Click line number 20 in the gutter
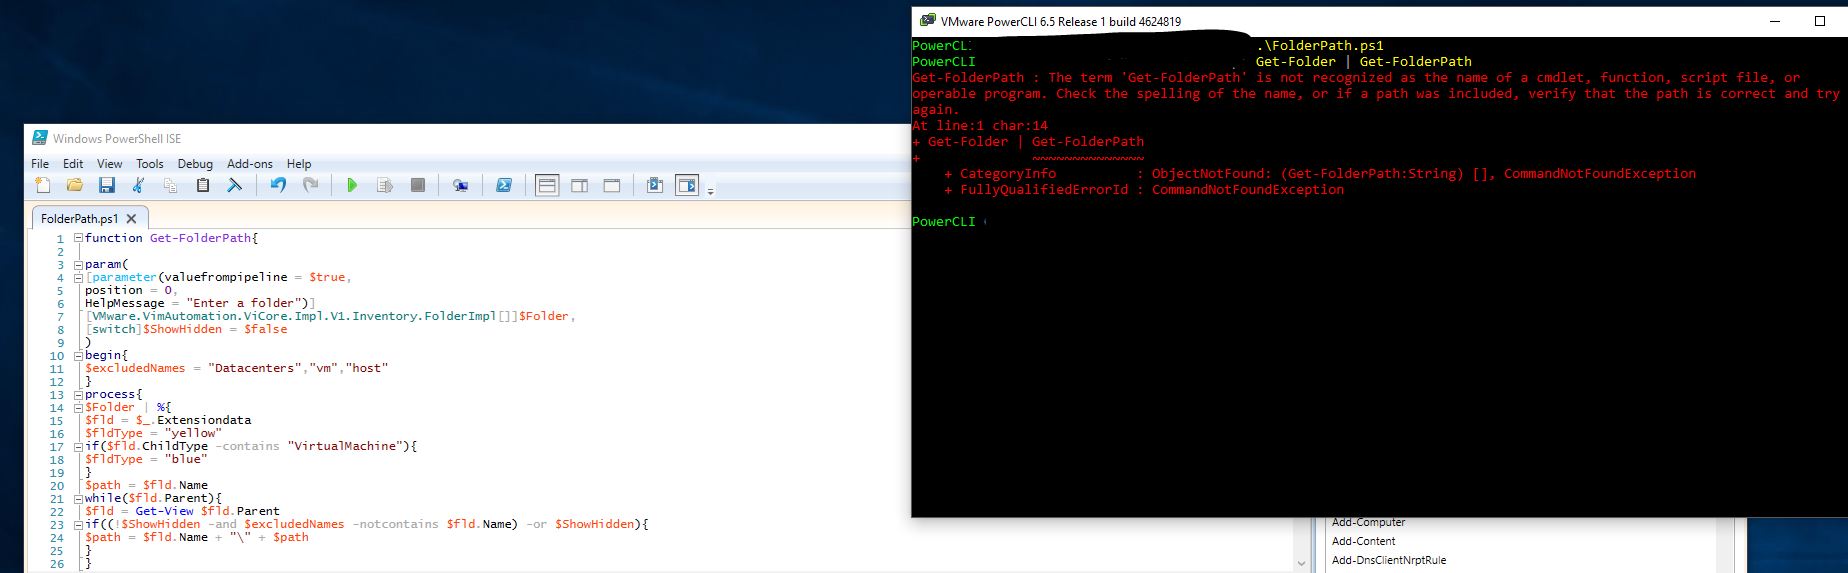Image resolution: width=1848 pixels, height=573 pixels. coord(57,486)
